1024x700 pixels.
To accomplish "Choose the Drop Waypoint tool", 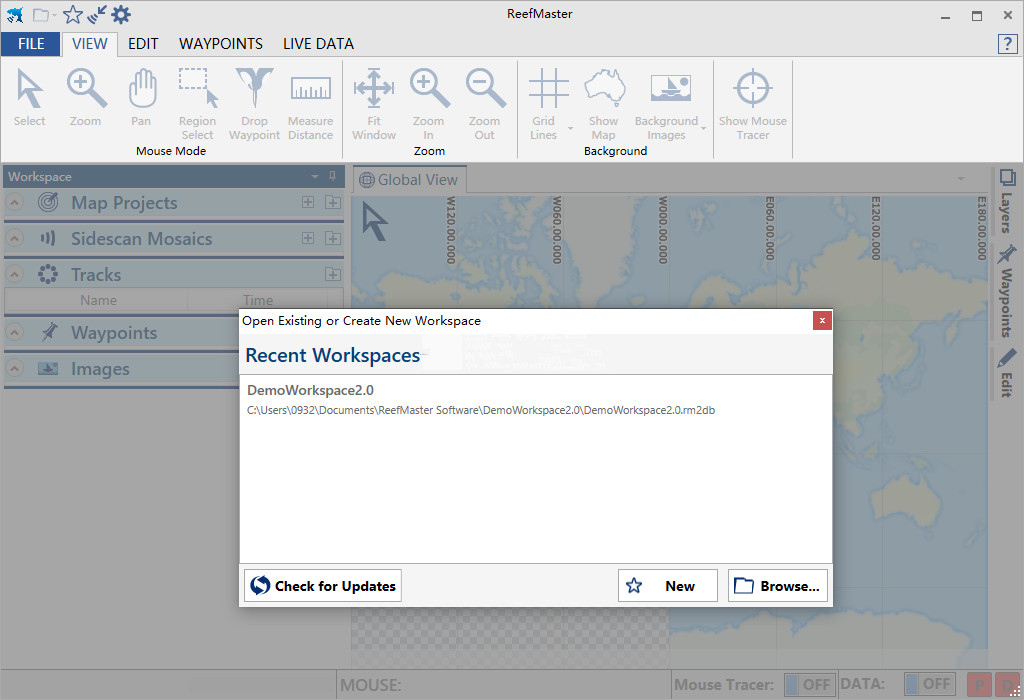I will click(x=254, y=104).
